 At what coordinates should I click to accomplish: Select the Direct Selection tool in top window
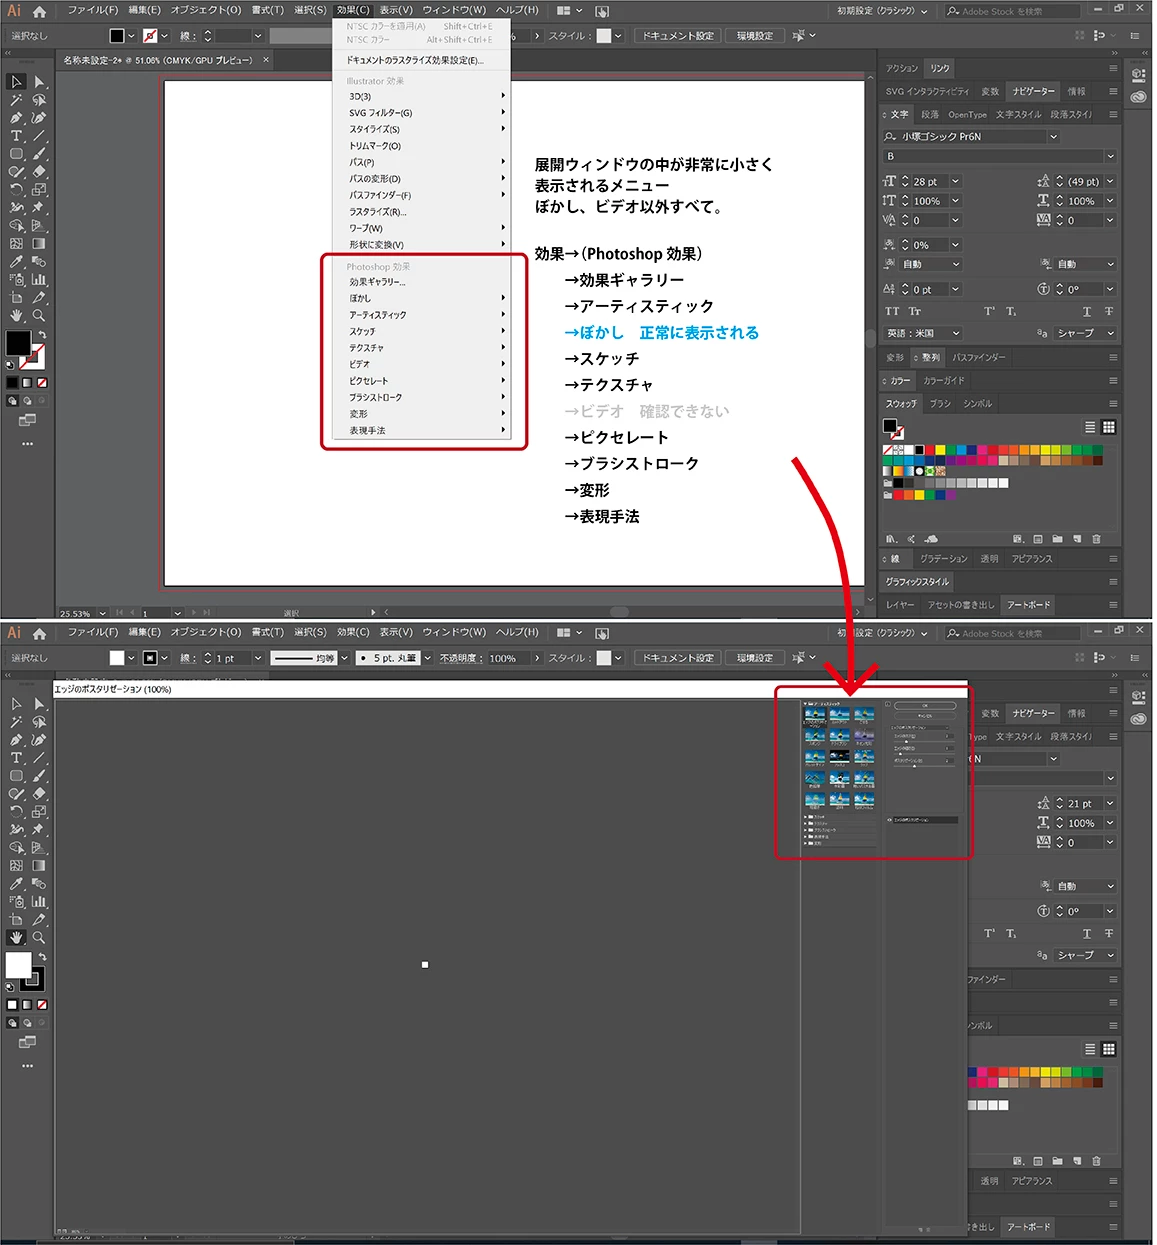pyautogui.click(x=39, y=82)
